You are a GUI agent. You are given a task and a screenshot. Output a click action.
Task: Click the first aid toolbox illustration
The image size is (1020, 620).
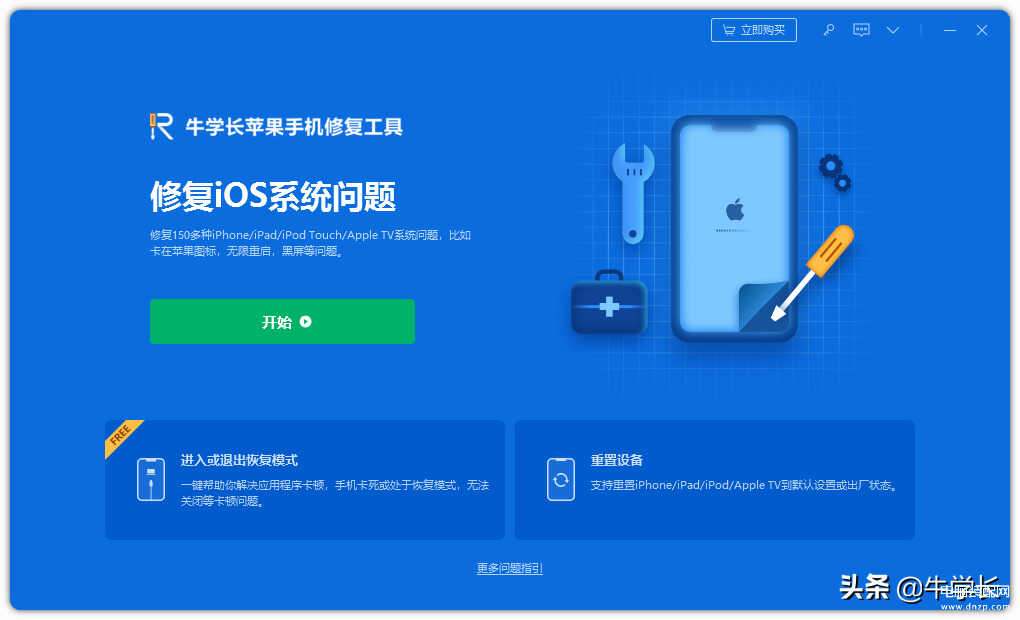click(609, 303)
